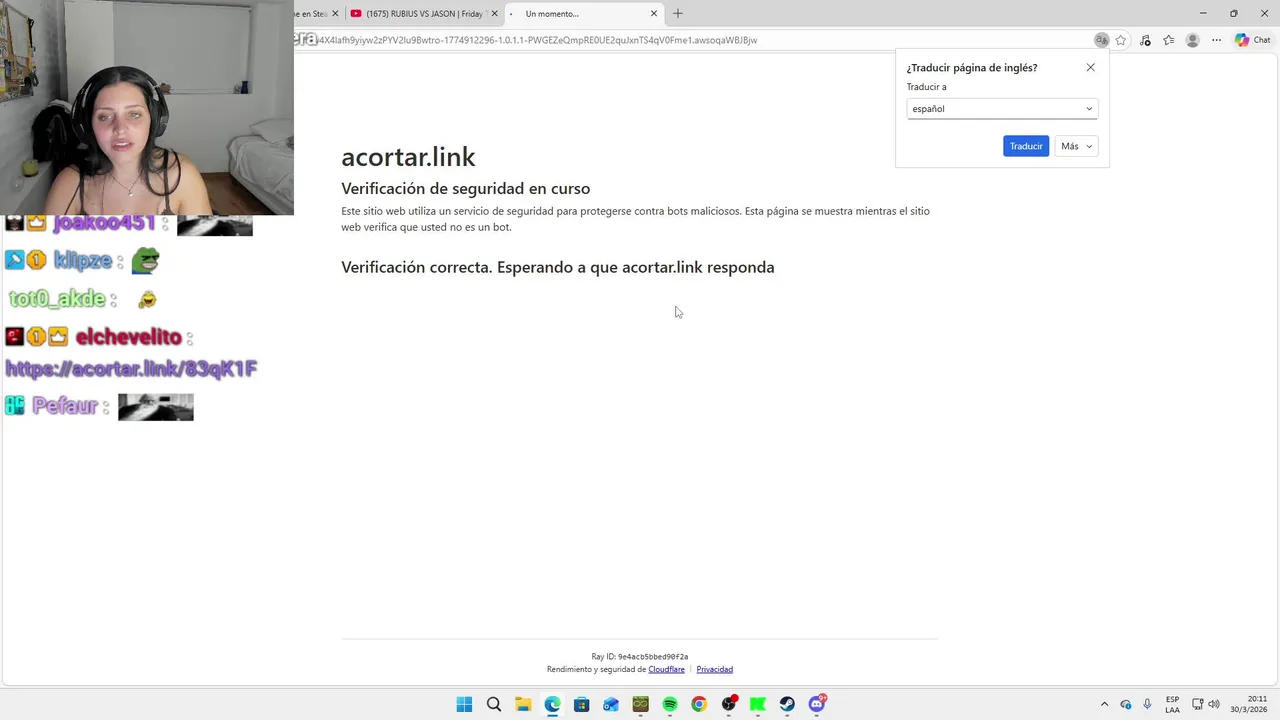Click Ray ID text in footer
The width and height of the screenshot is (1280, 720).
click(x=639, y=657)
